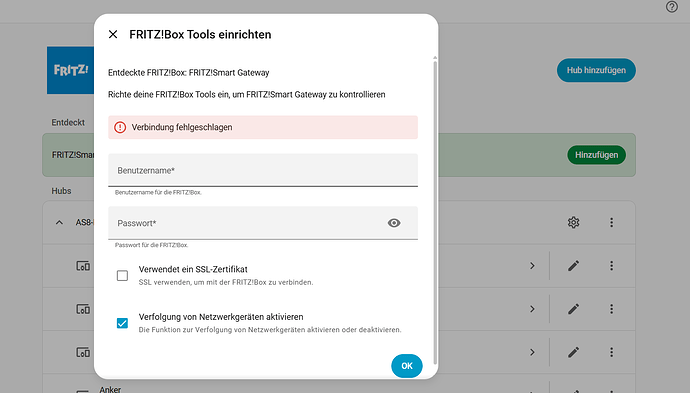Click text Entdeckte FRITZ!Box: FRITZ!Smart Gateway
This screenshot has width=690, height=393.
(188, 73)
